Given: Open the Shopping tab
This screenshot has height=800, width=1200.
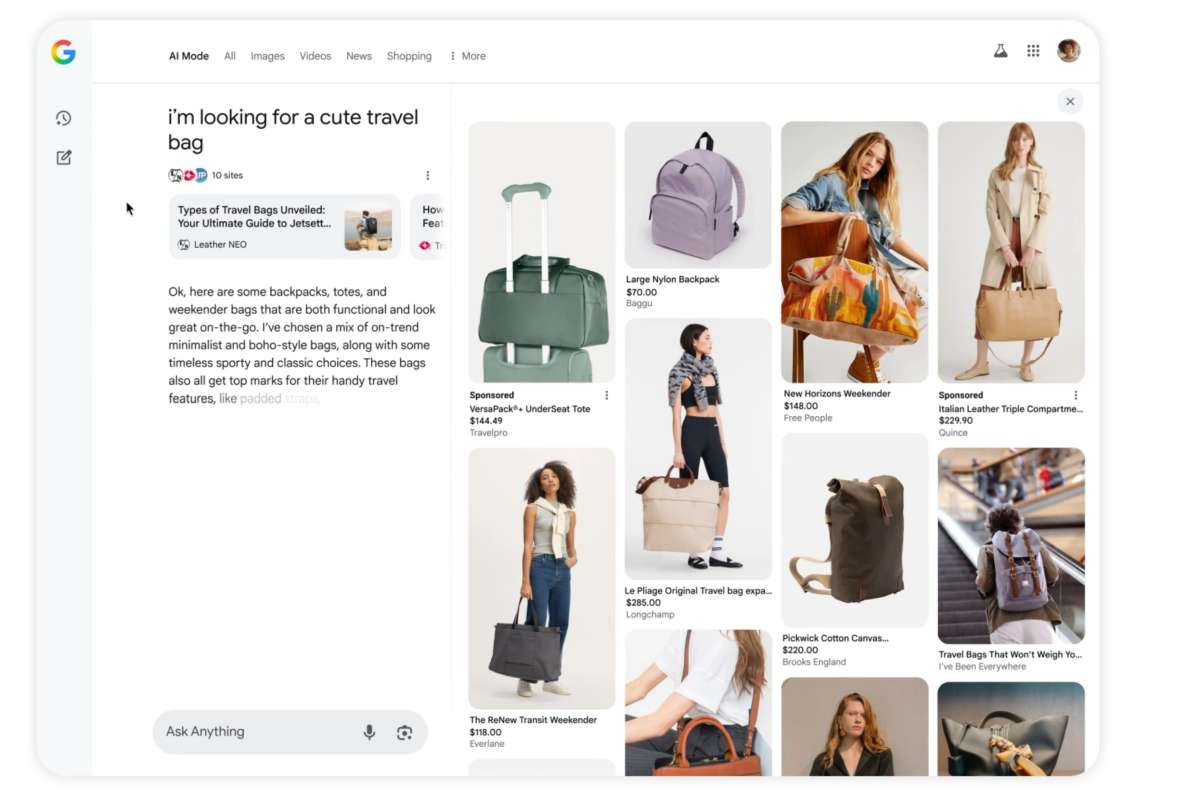Looking at the screenshot, I should pos(409,56).
